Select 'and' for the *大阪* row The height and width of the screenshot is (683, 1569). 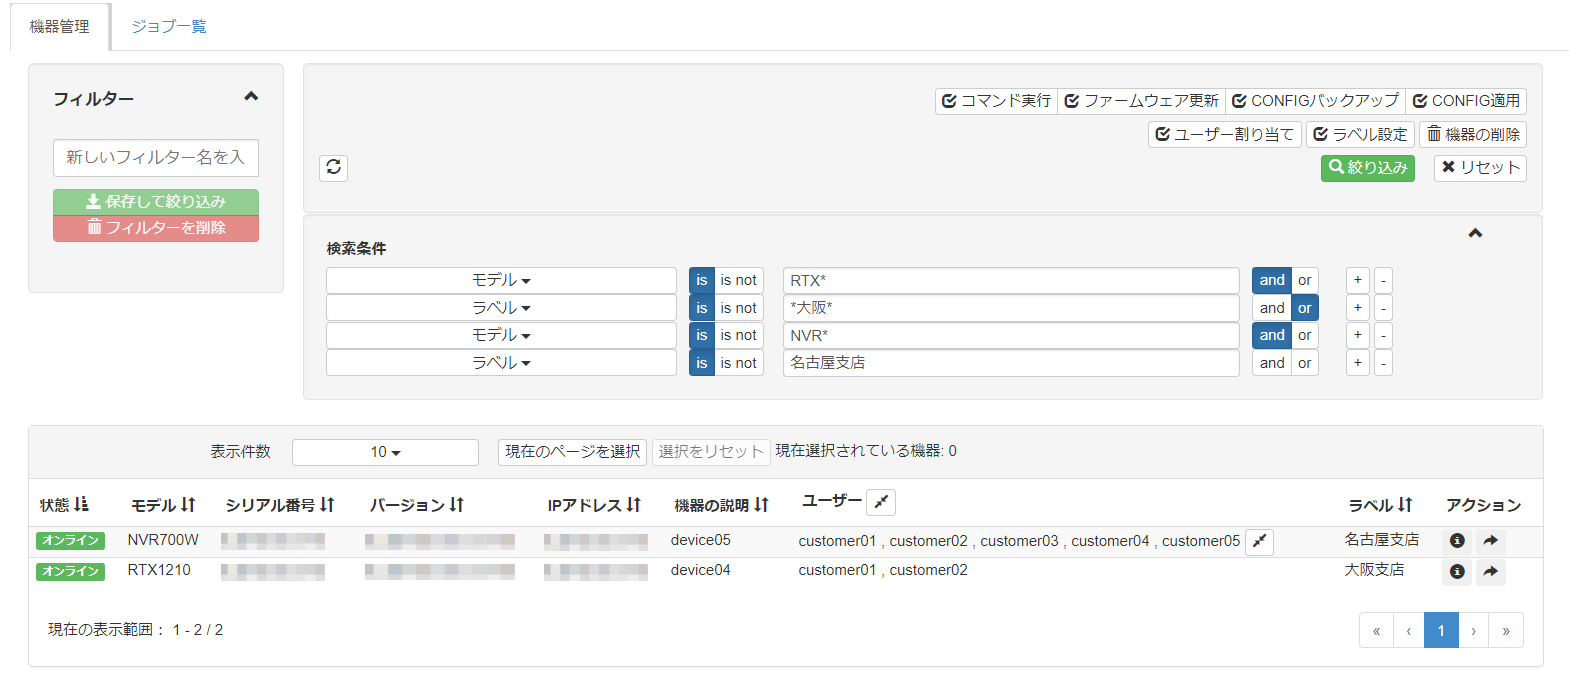click(1272, 308)
